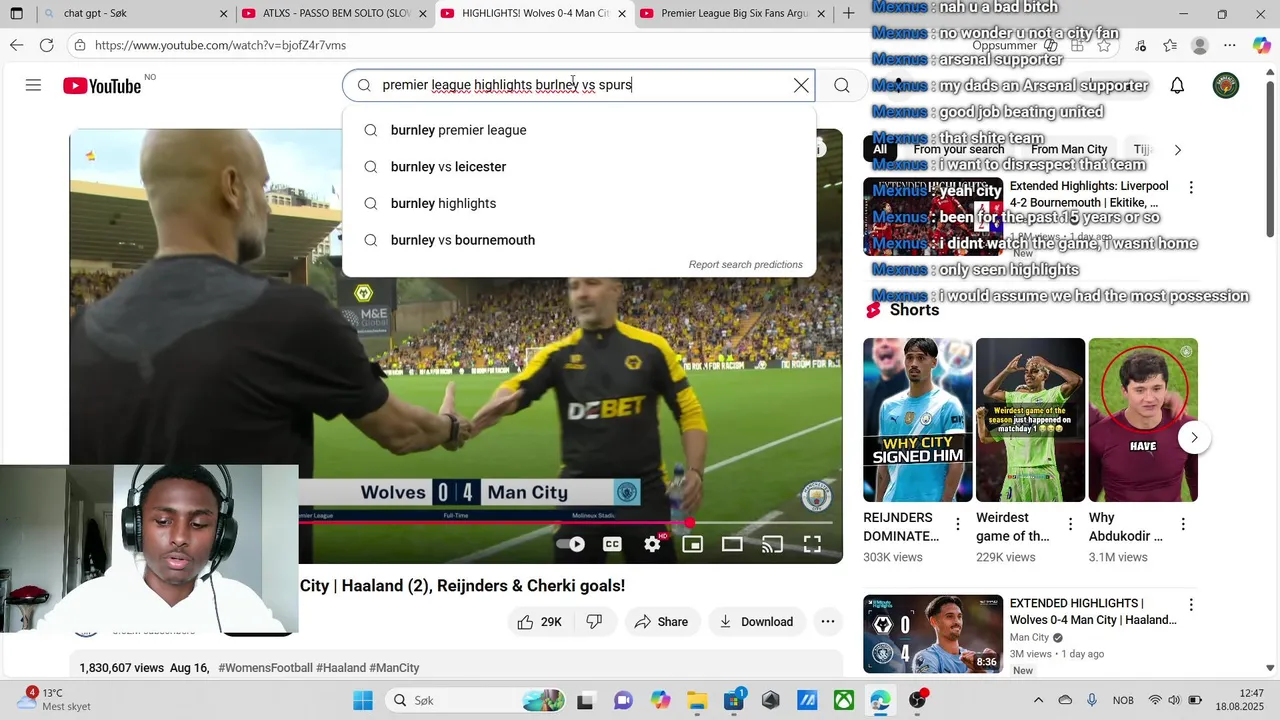Open options for Liverpool 4-2 Bournemouth video

pos(1190,188)
